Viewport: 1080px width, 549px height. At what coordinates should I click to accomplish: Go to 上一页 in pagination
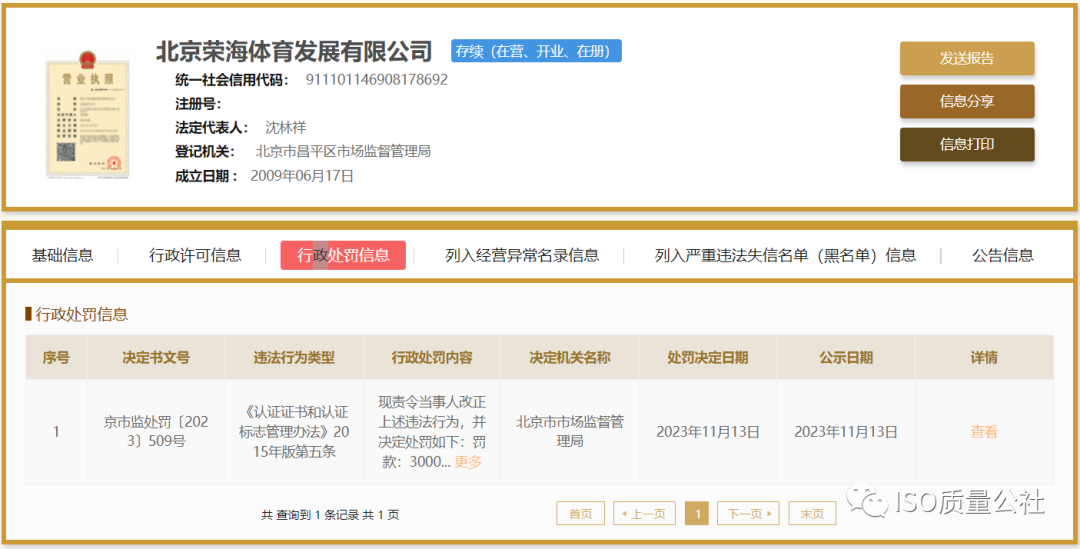(x=644, y=513)
